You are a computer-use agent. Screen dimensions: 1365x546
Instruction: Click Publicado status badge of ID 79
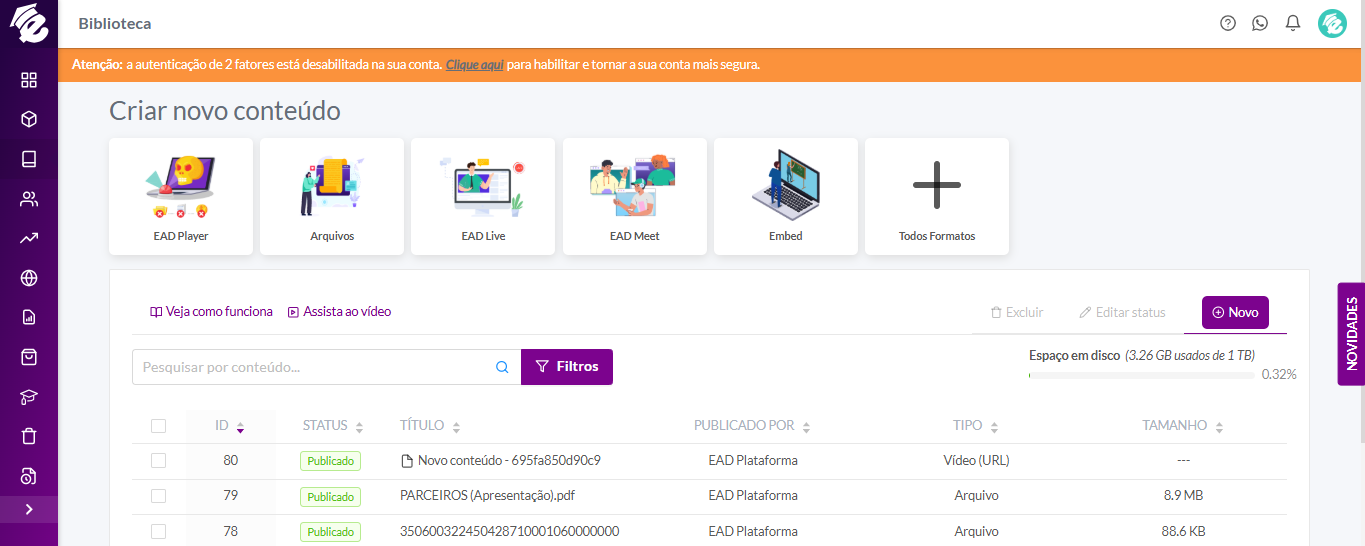pyautogui.click(x=330, y=496)
